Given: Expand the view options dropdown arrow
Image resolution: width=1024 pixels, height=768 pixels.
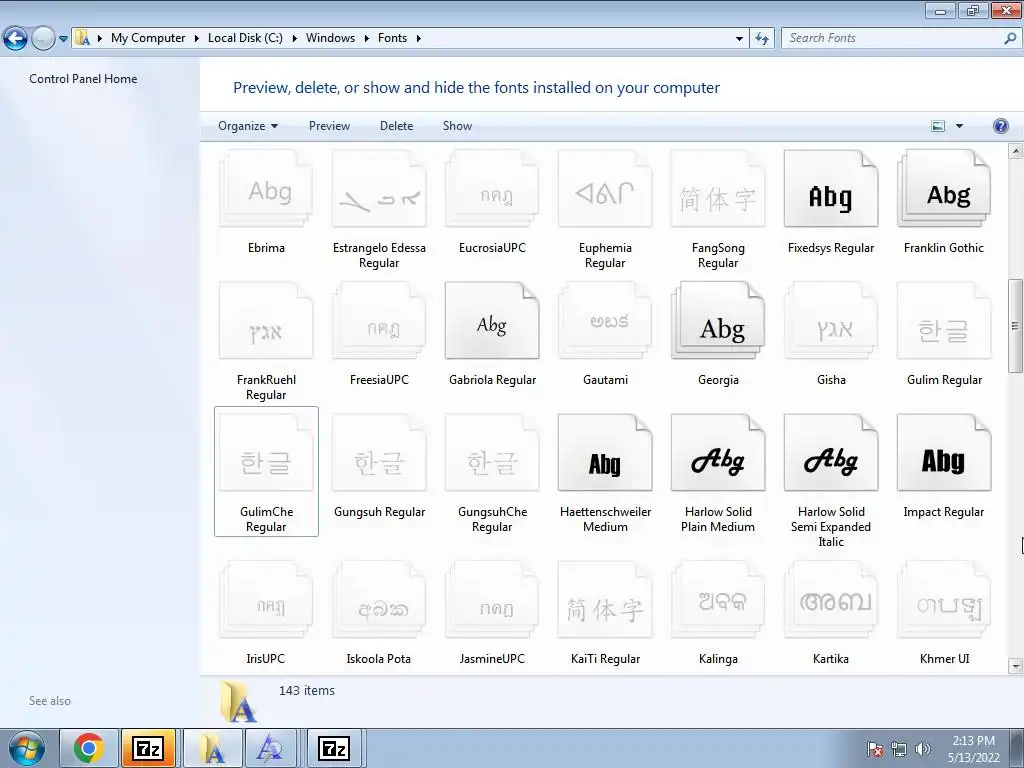Looking at the screenshot, I should [x=959, y=126].
